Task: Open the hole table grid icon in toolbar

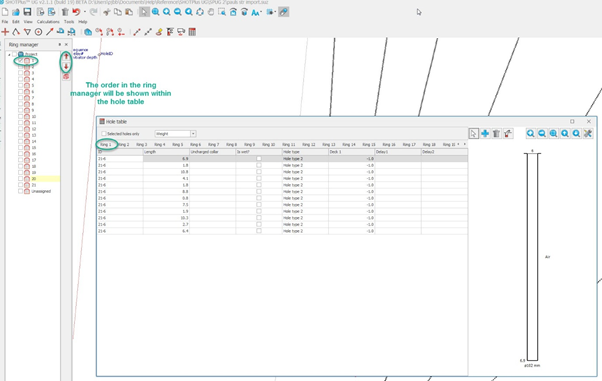Action: click(192, 32)
